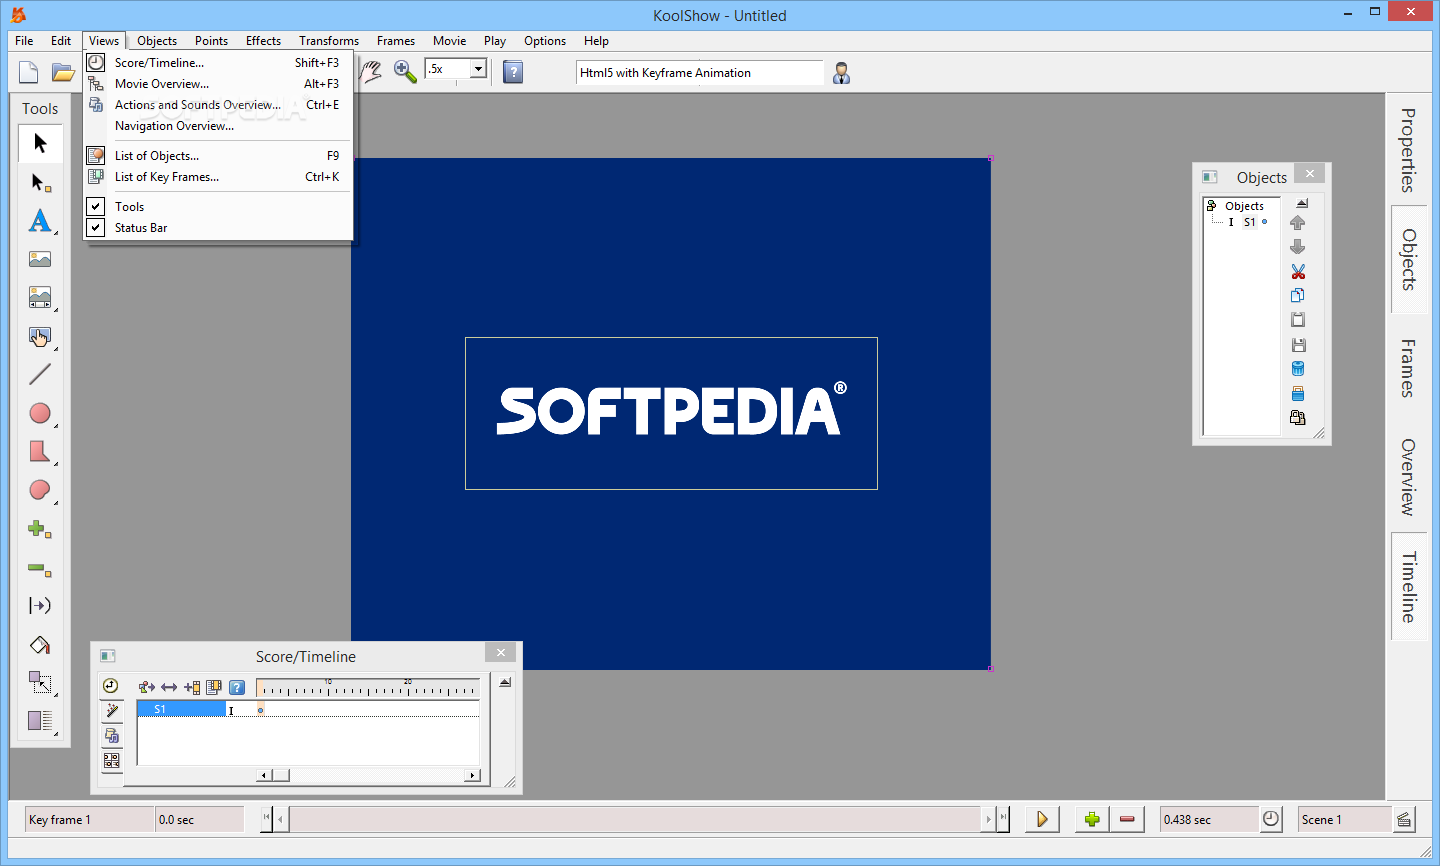Click the blue lock icon in Objects panel
This screenshot has width=1440, height=866.
(1298, 393)
